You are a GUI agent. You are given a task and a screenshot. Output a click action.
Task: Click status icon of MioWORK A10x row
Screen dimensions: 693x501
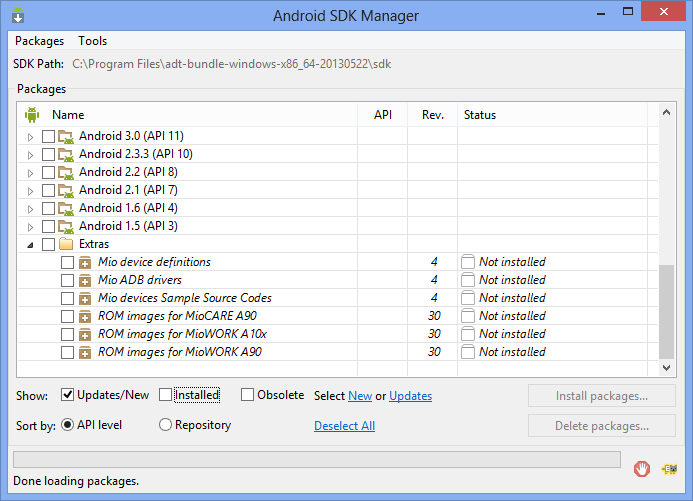pos(468,334)
